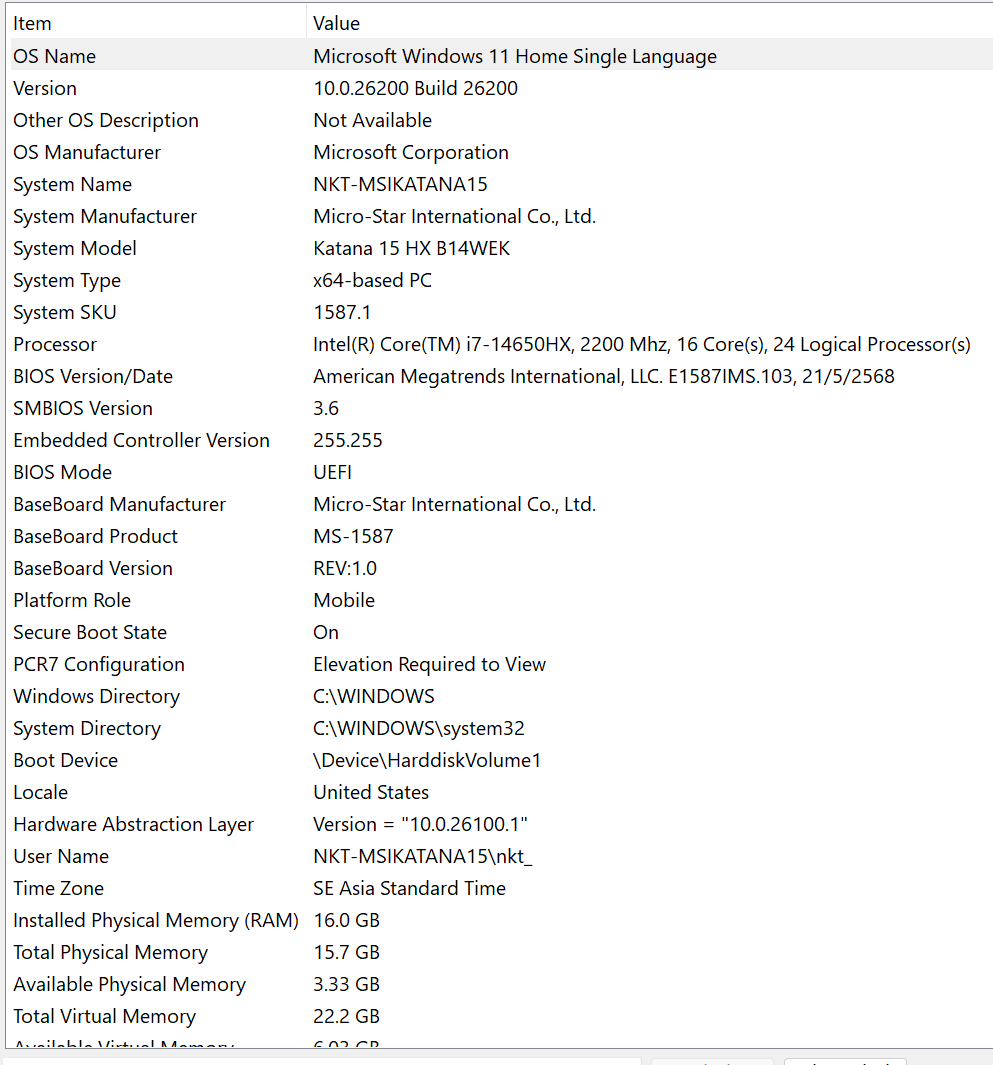Select the Locale row label

pyautogui.click(x=40, y=792)
